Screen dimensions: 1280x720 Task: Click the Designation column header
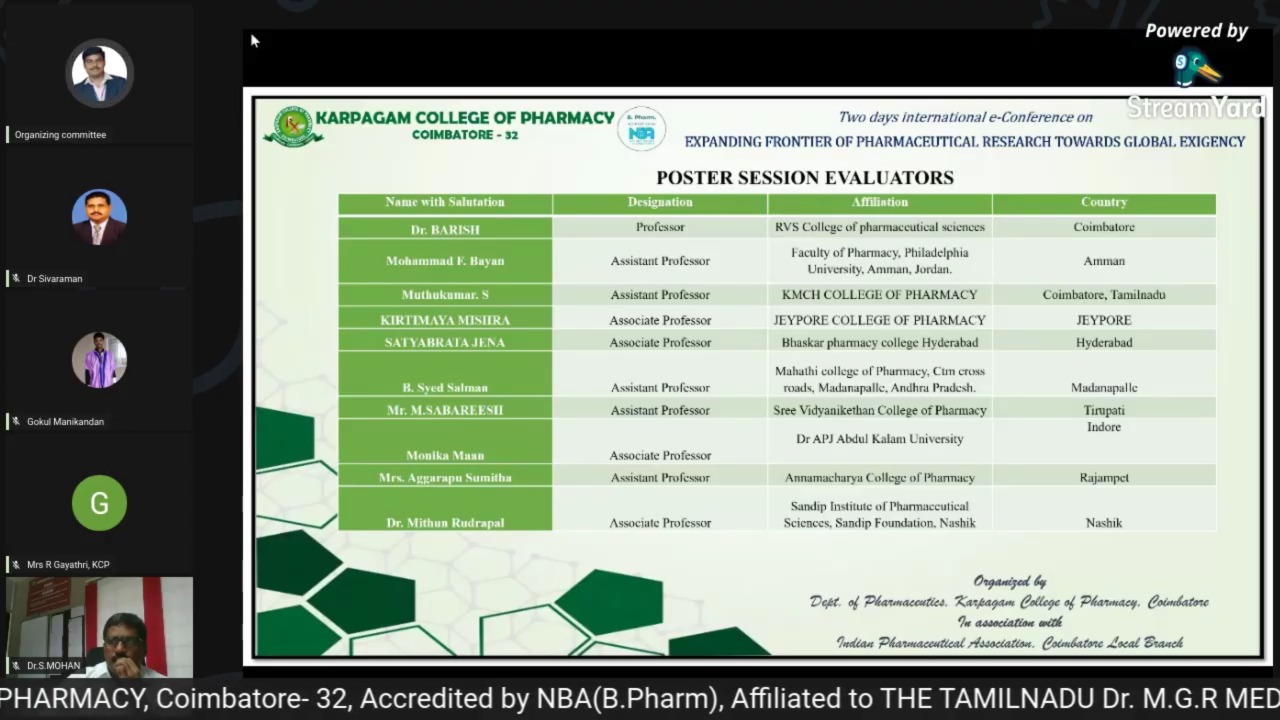point(660,203)
